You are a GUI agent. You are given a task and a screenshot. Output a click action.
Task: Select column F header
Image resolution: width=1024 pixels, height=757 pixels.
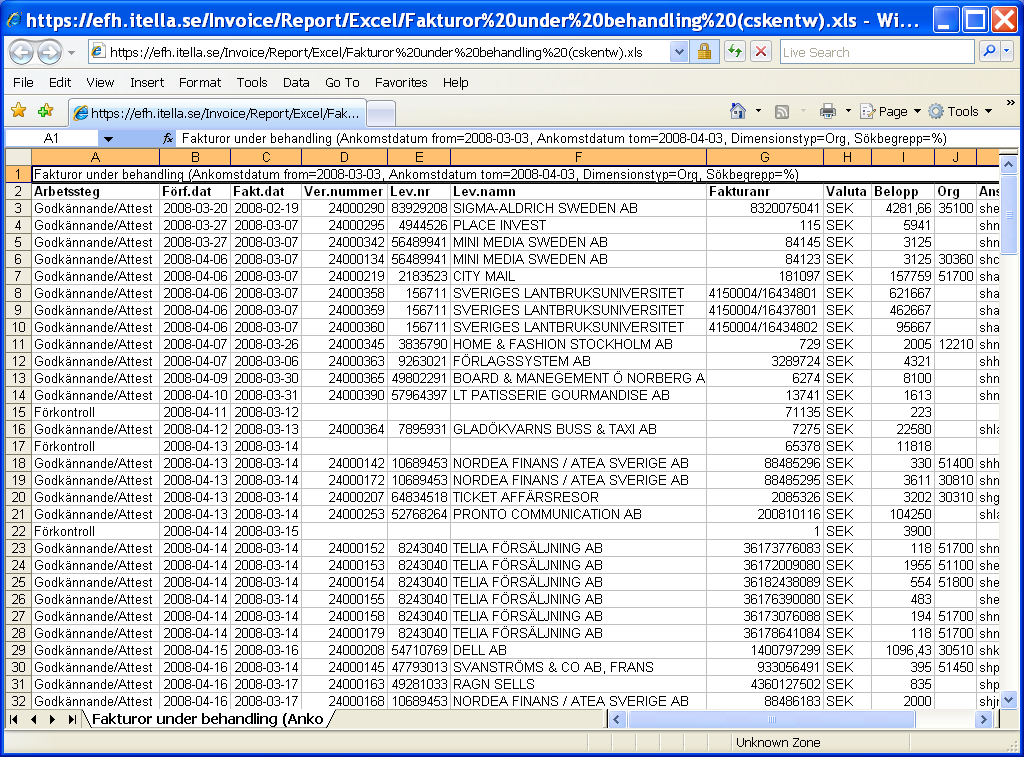click(x=578, y=157)
